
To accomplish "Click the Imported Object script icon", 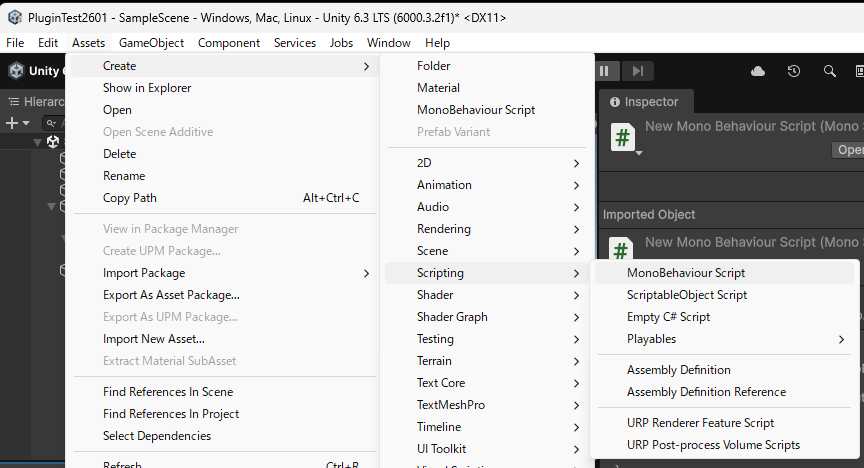I will click(x=622, y=250).
